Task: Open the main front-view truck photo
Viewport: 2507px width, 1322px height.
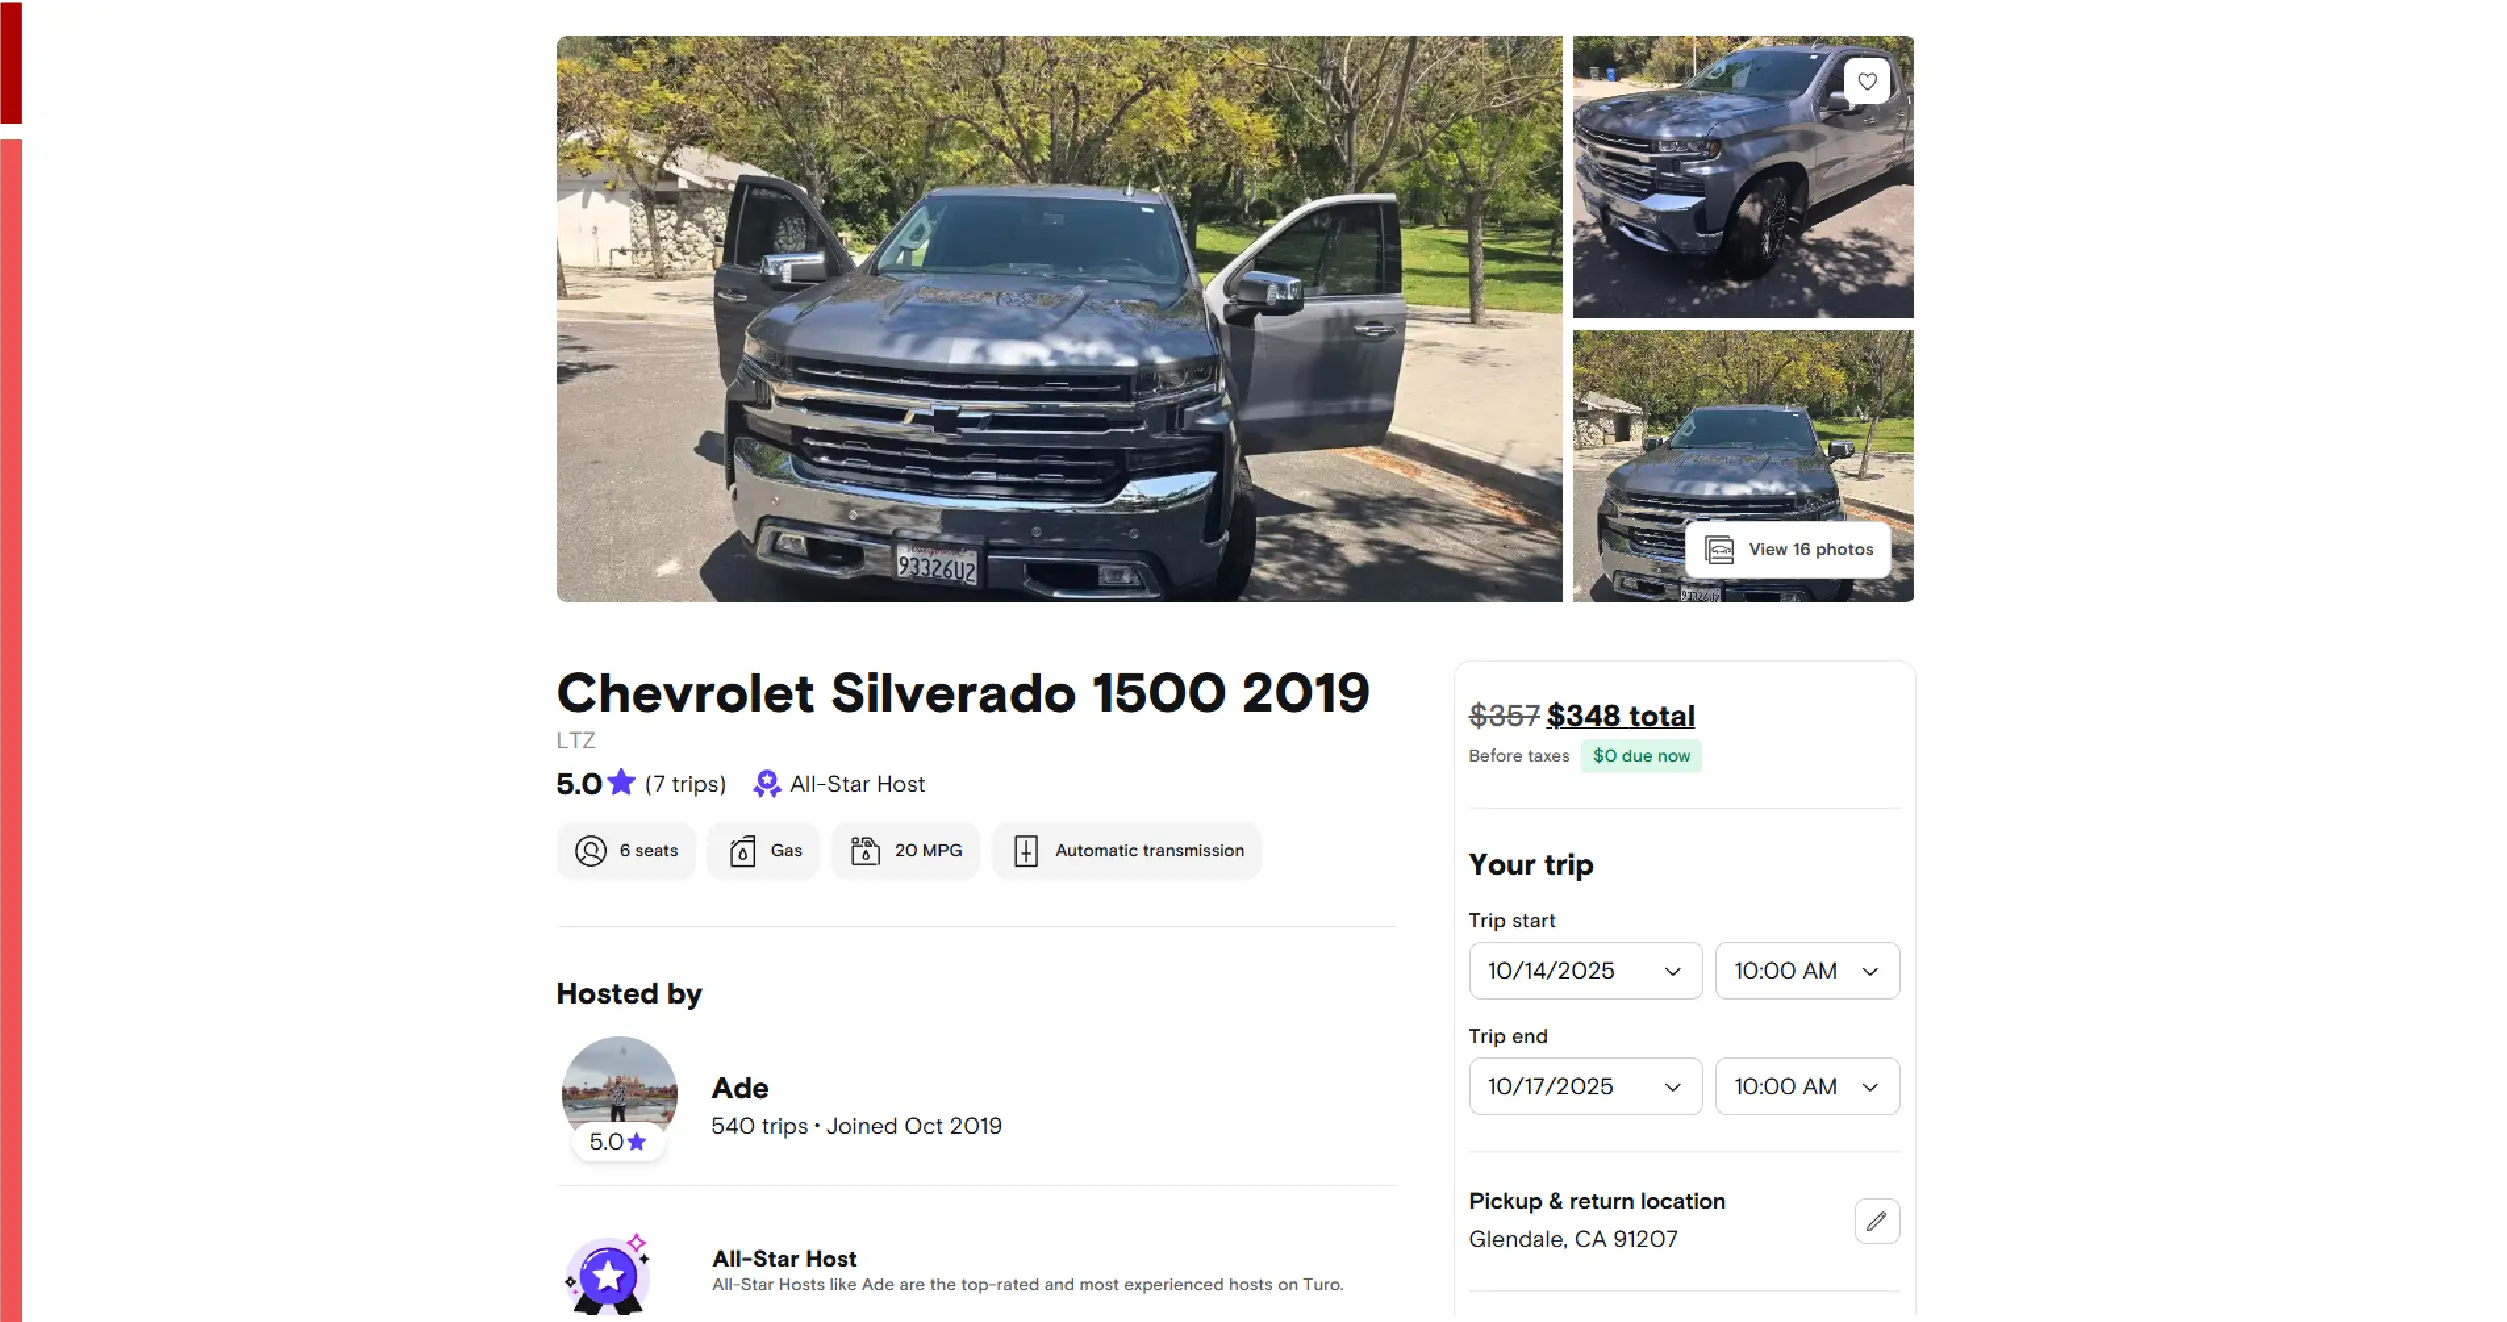Action: 1059,319
